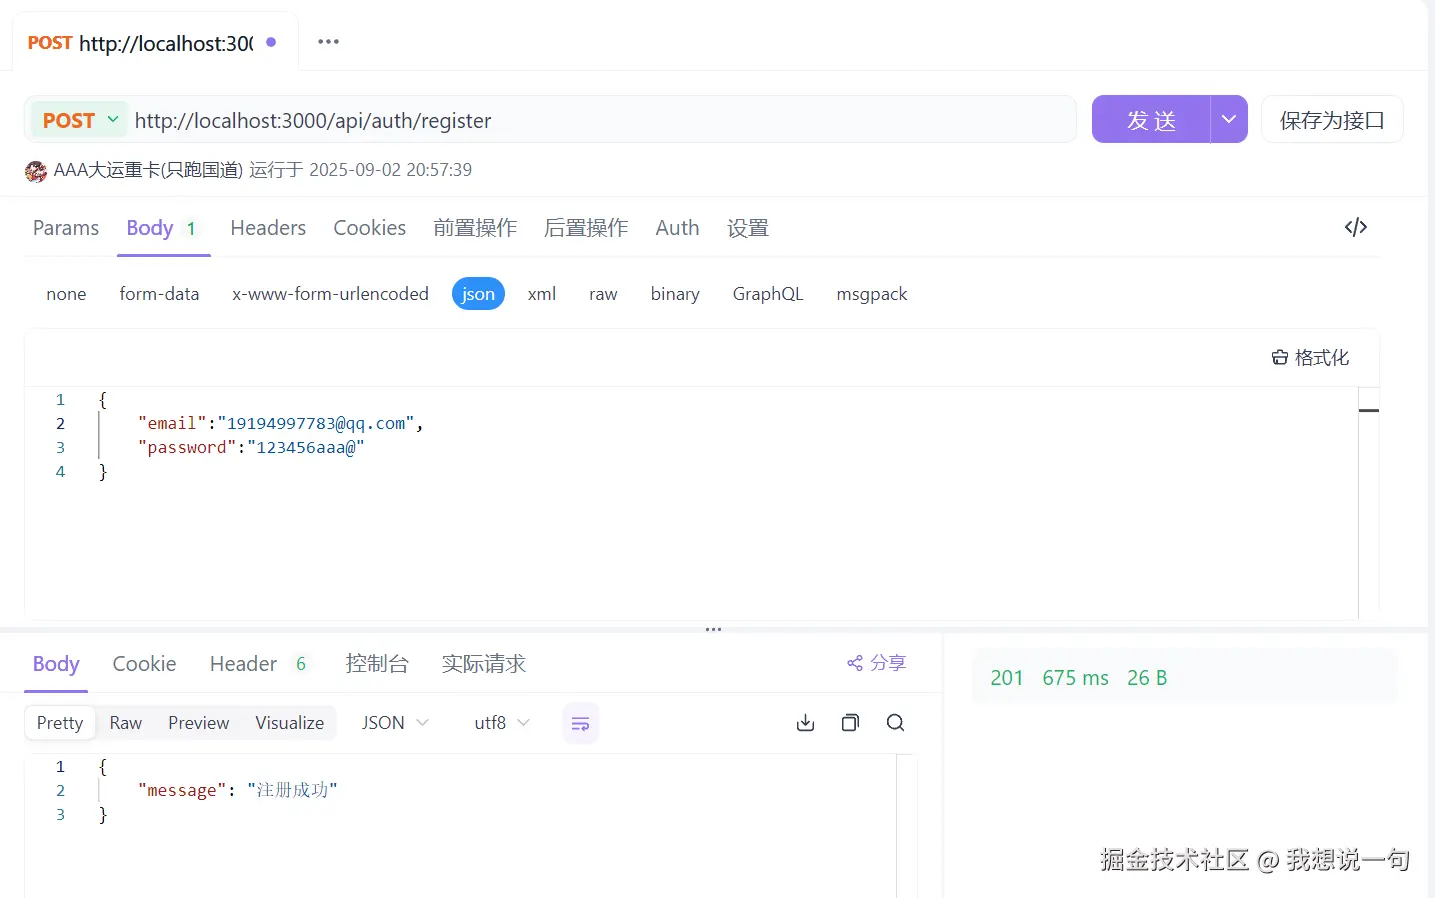
Task: Open the 设置 tab
Action: pos(748,228)
